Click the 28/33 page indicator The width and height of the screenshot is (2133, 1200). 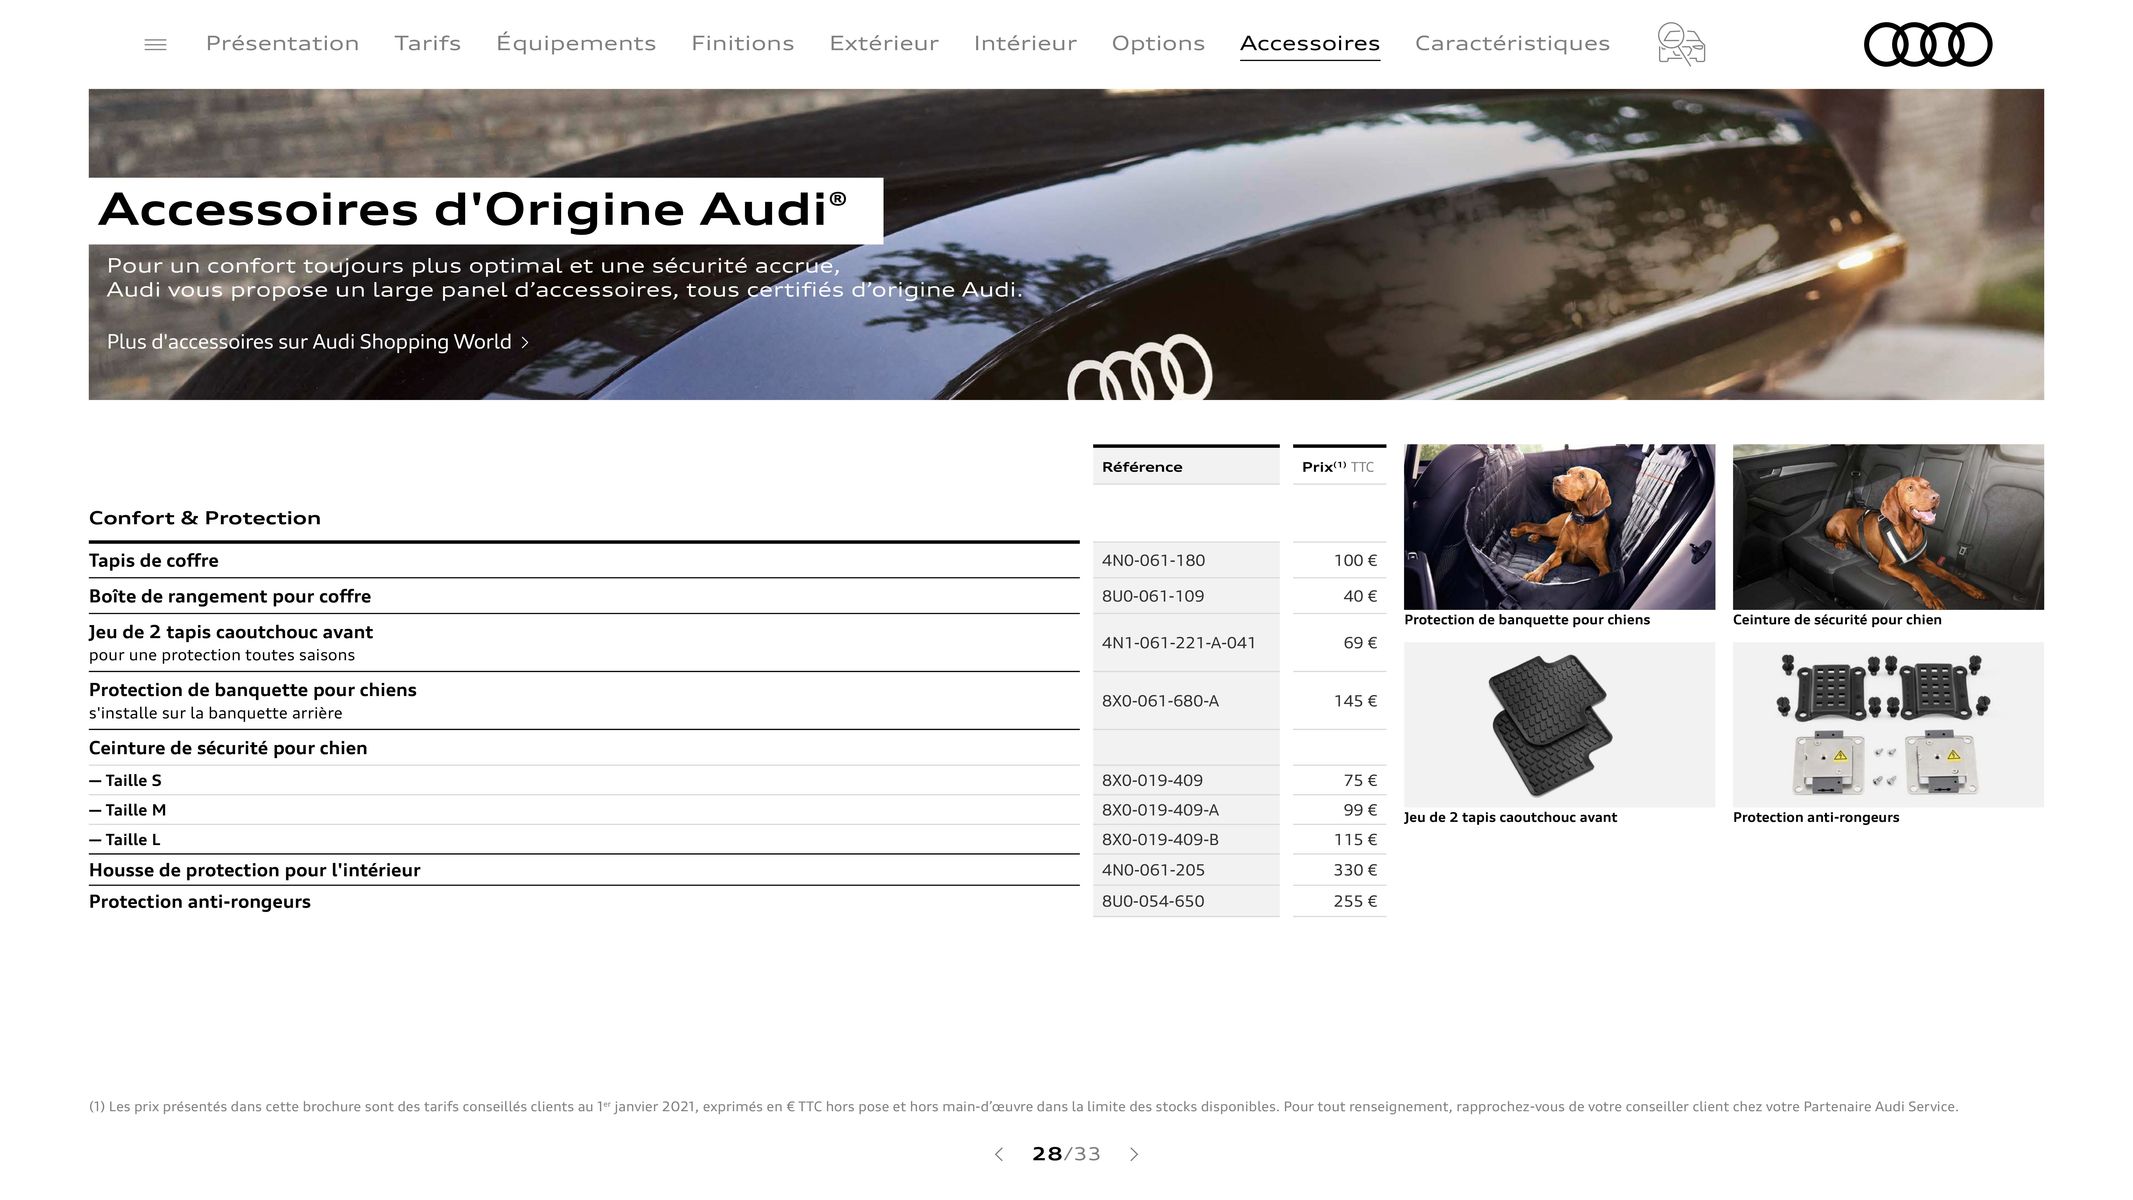point(1066,1154)
